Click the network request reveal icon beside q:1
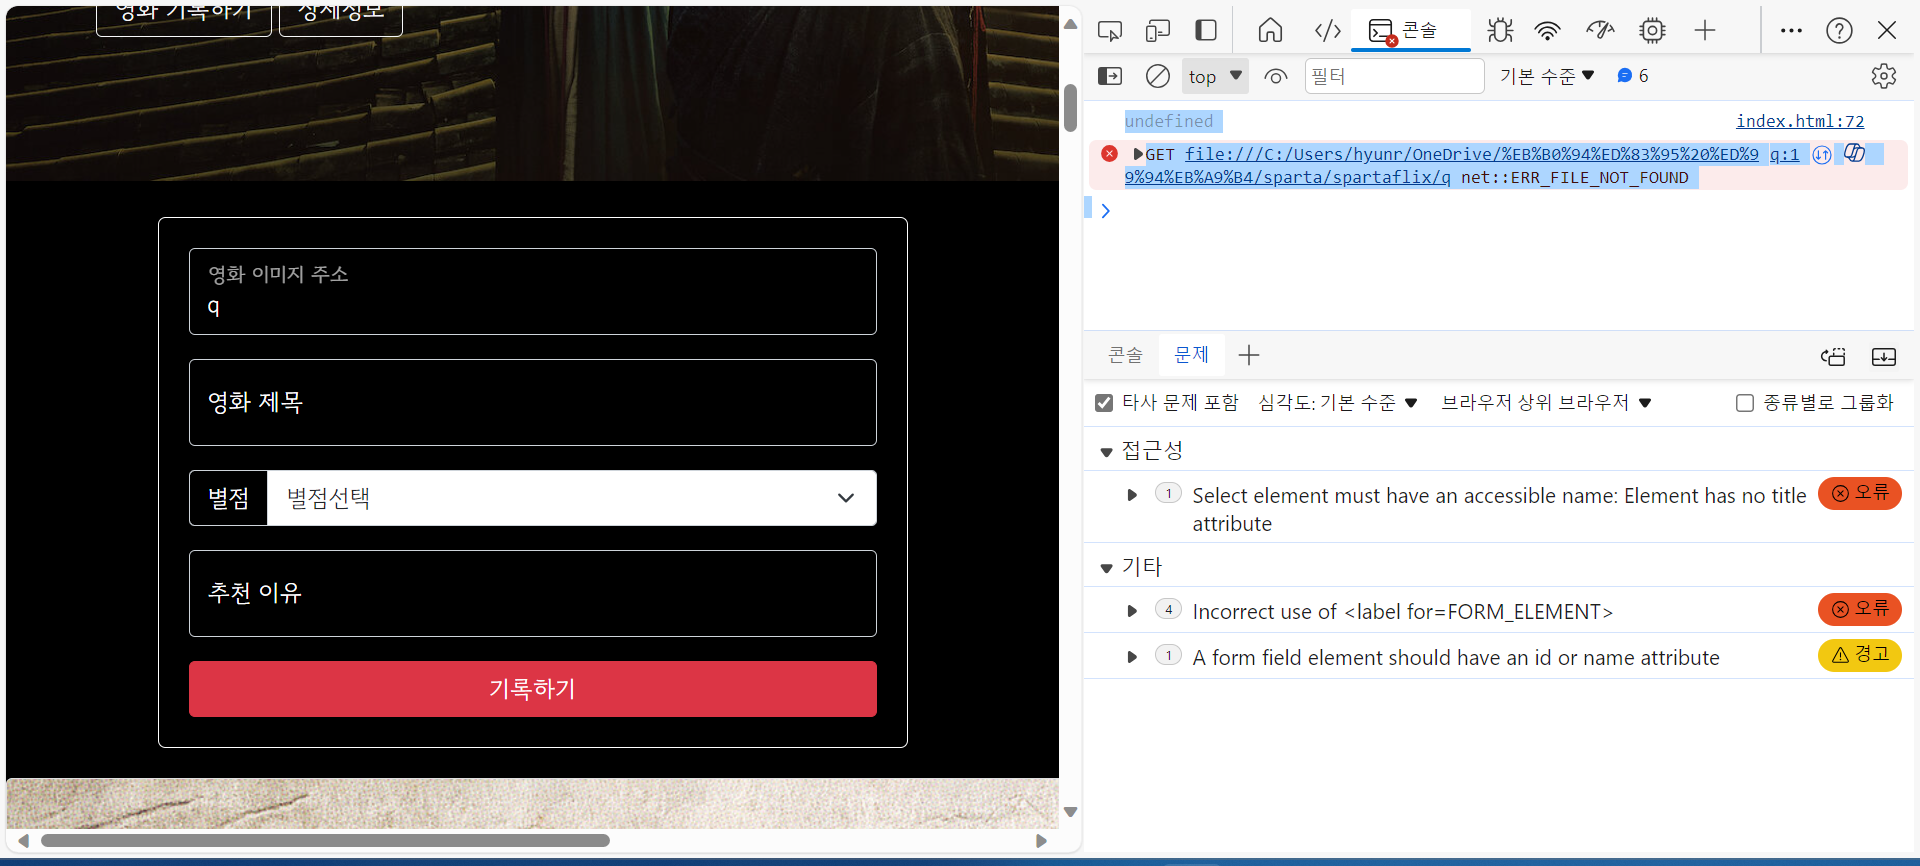The height and width of the screenshot is (866, 1920). (1822, 154)
